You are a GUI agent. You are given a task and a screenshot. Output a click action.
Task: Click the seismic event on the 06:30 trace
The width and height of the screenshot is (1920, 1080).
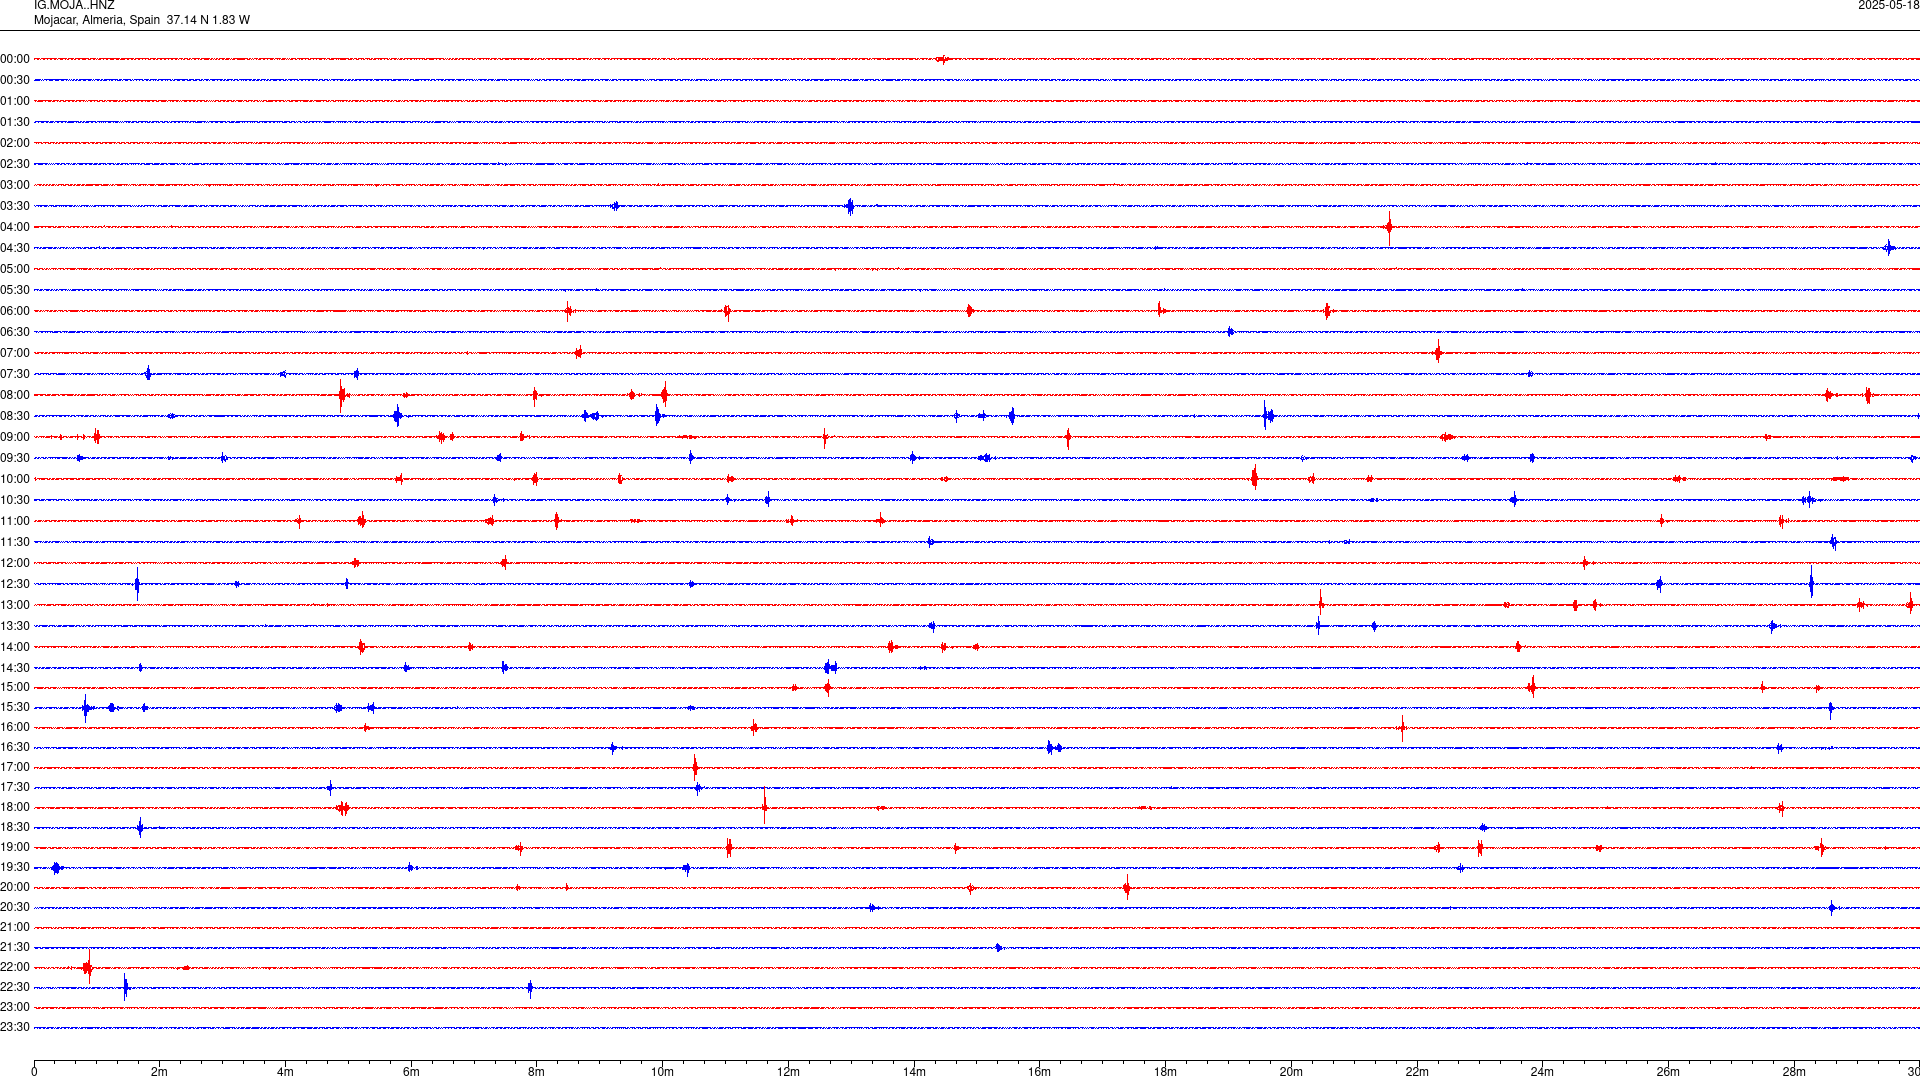[x=1230, y=332]
